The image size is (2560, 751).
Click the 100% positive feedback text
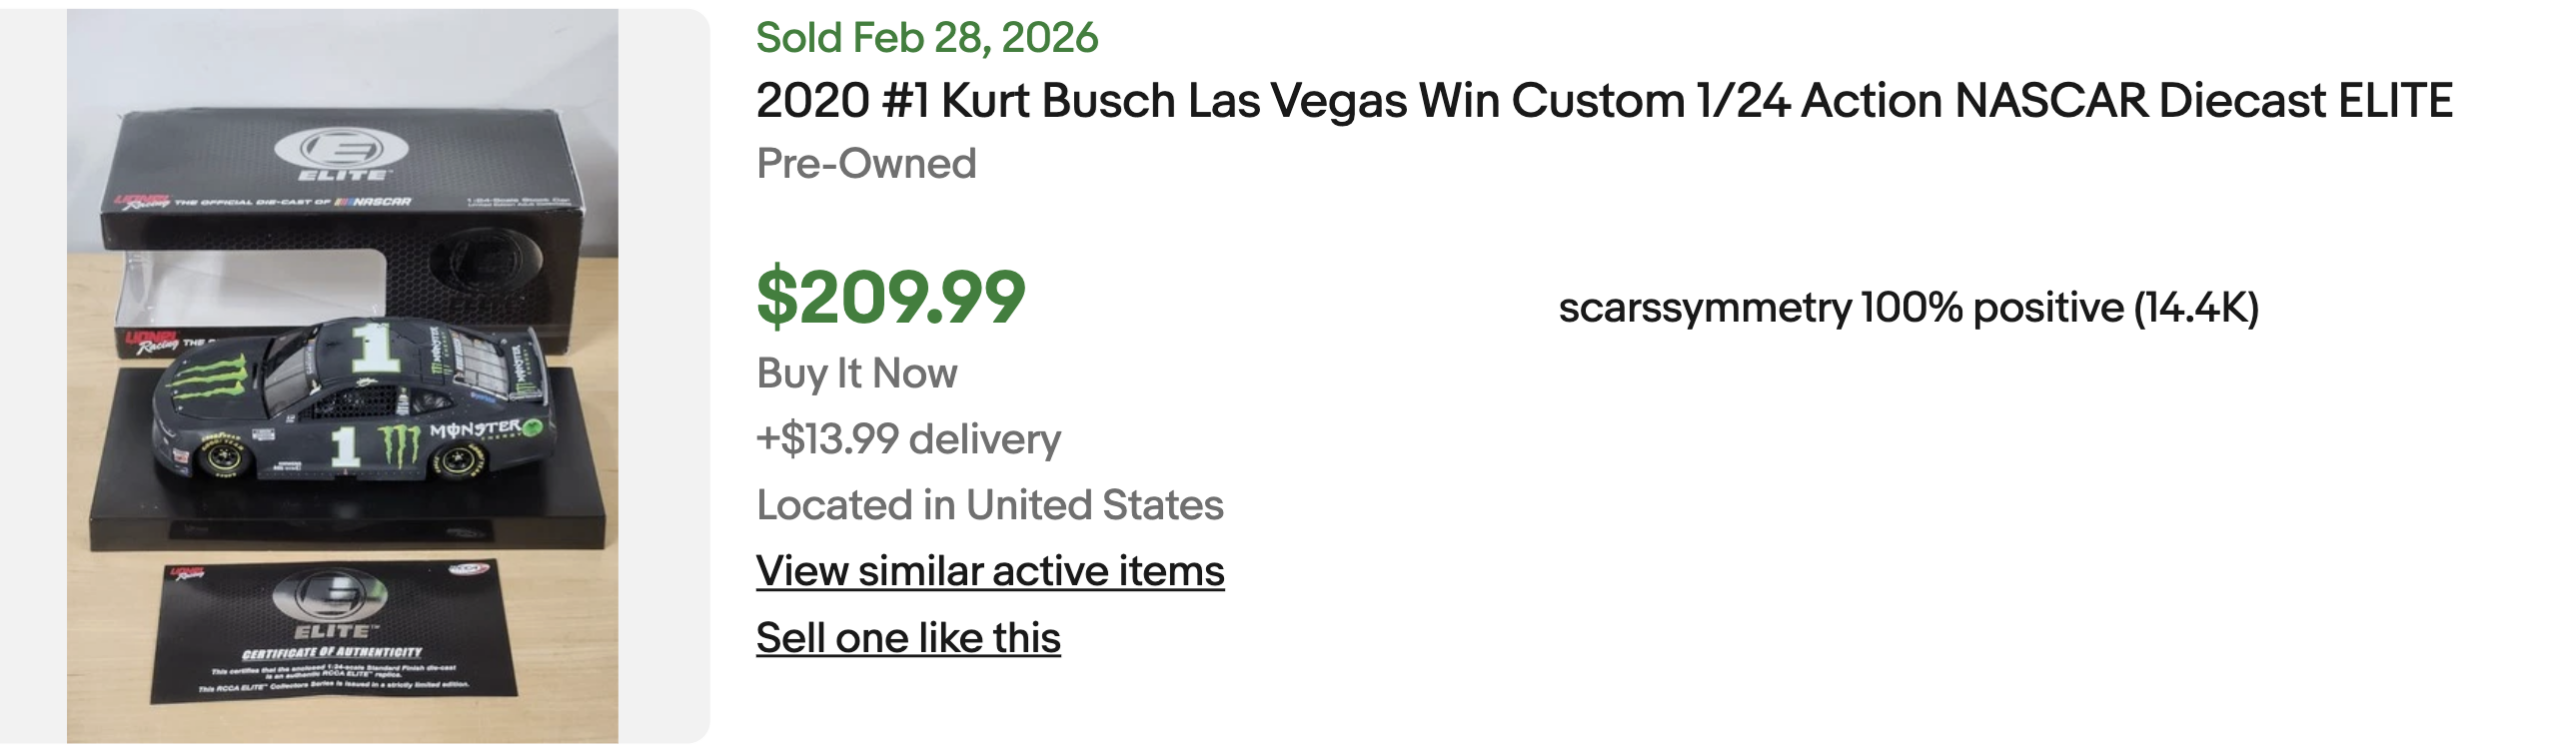[1991, 308]
